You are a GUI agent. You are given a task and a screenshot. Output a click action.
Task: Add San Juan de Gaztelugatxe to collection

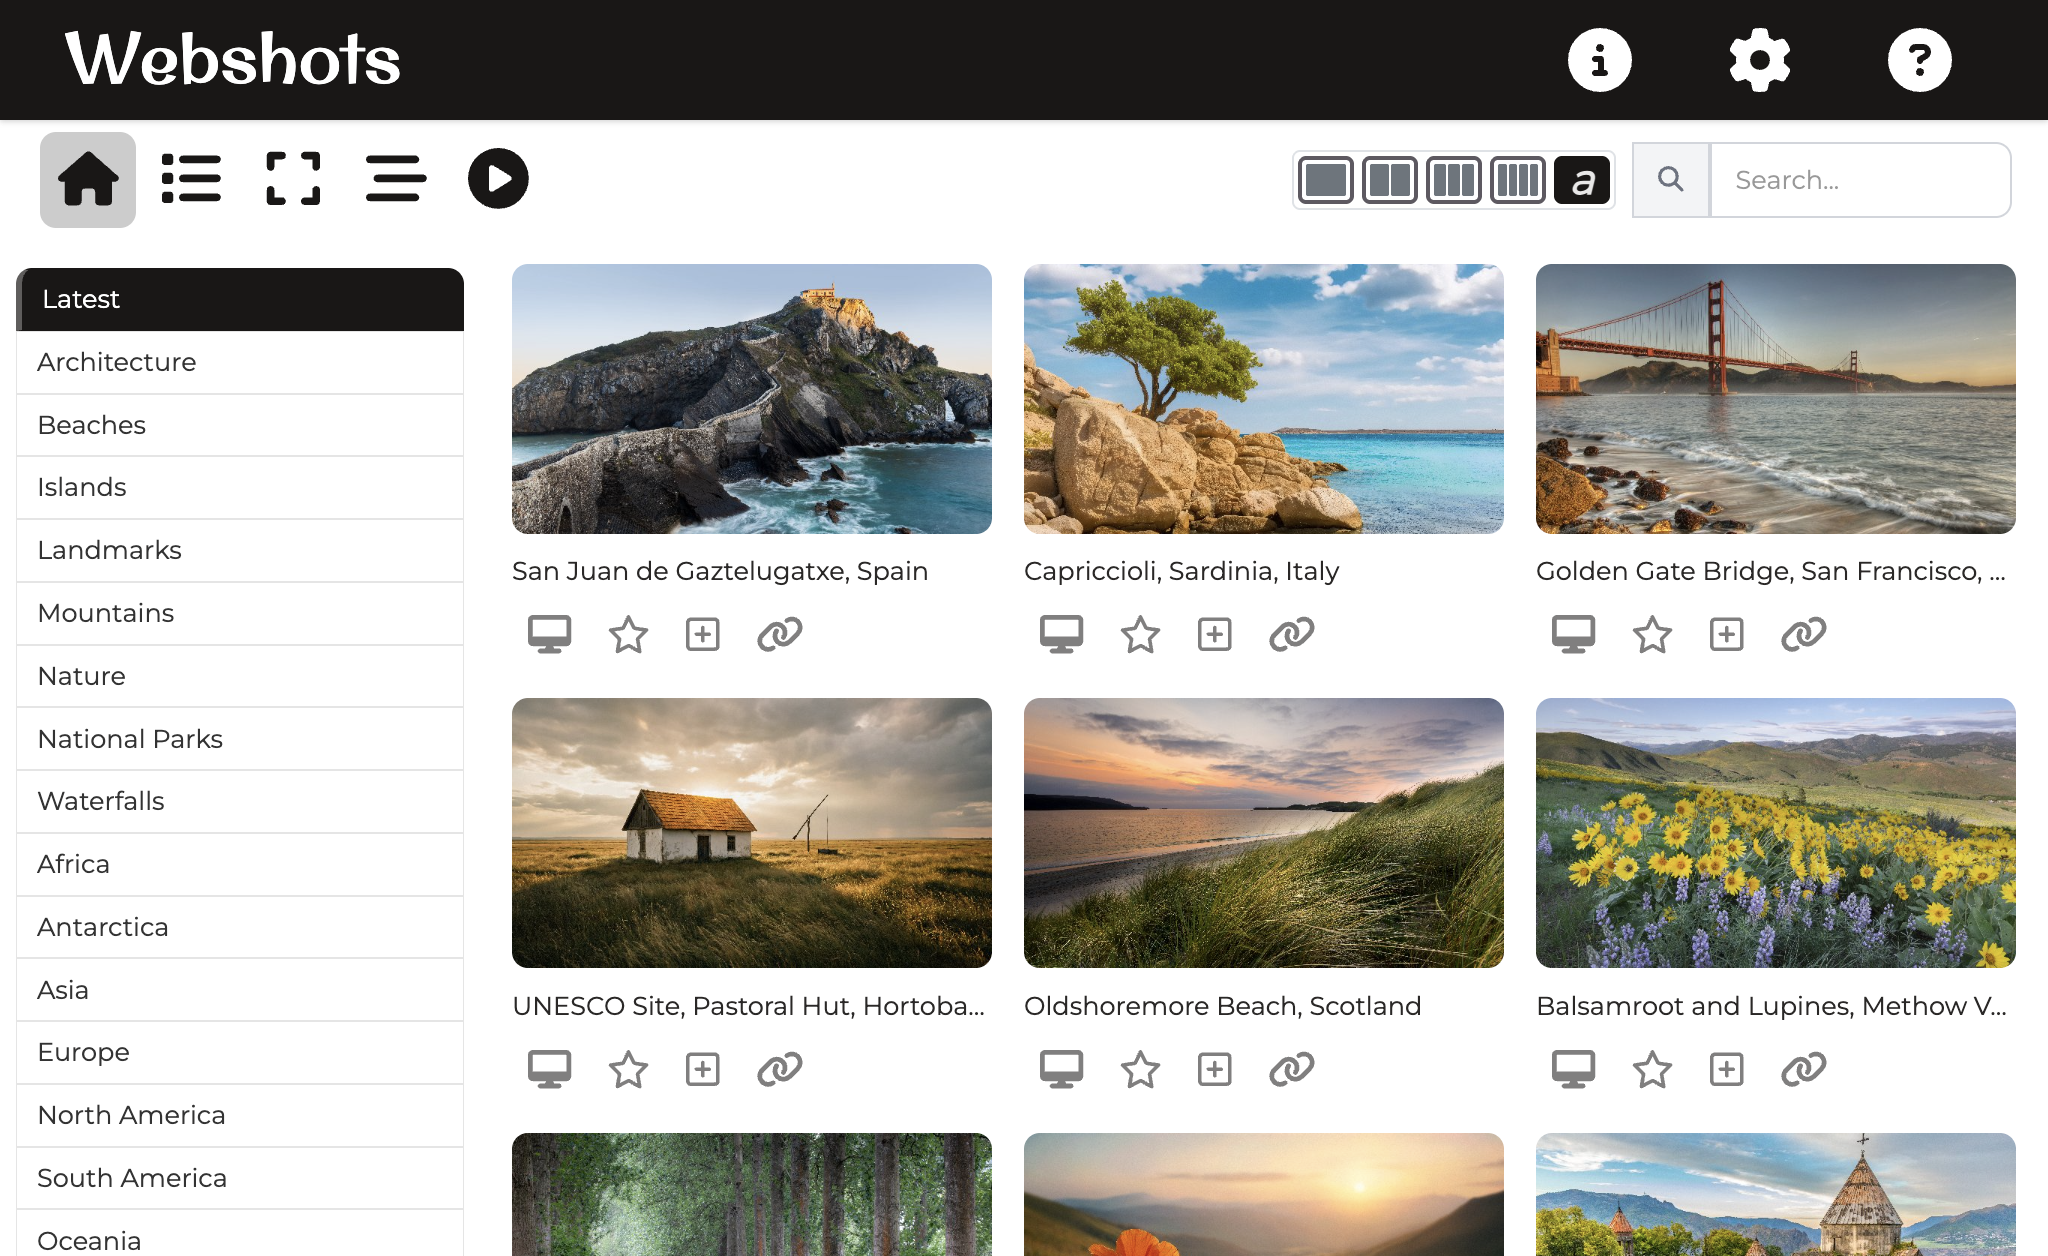click(x=703, y=634)
